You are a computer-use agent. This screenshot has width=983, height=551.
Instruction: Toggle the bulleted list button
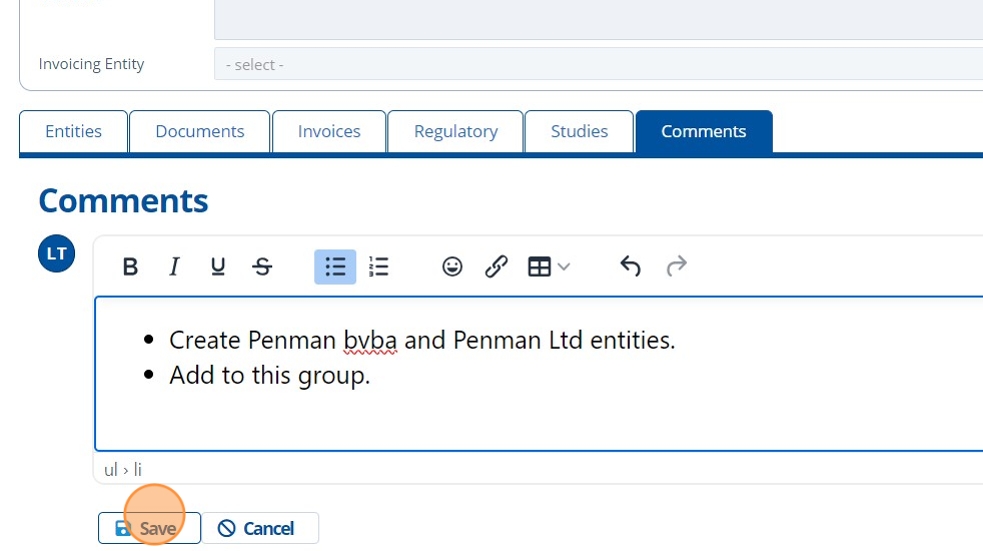pos(335,267)
